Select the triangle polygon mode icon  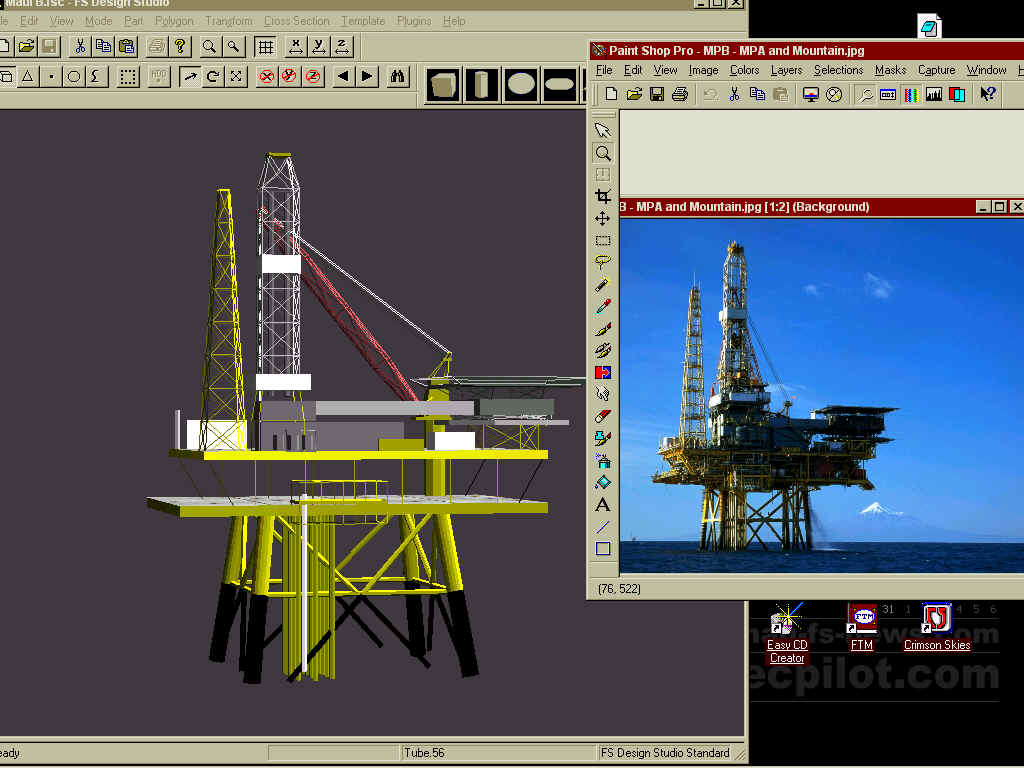(27, 76)
